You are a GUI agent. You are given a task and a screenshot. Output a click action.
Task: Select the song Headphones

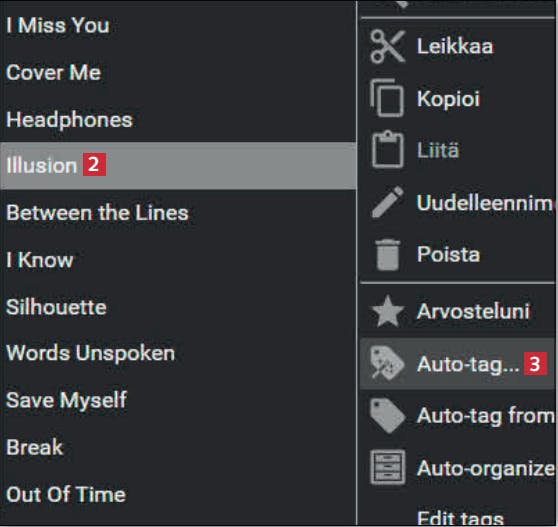tap(178, 120)
